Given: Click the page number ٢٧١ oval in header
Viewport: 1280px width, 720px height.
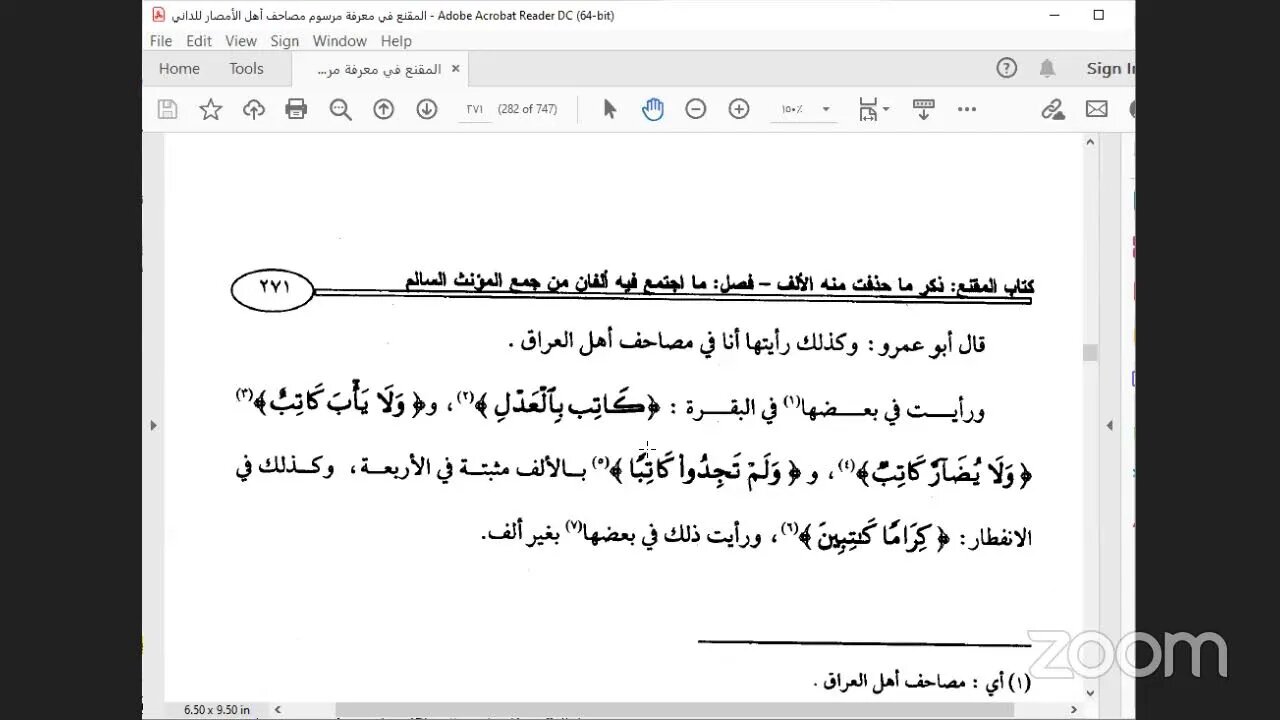Looking at the screenshot, I should point(273,290).
